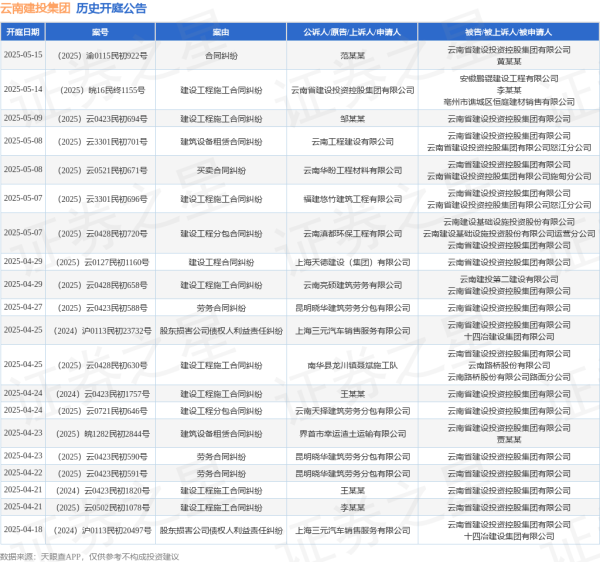Click defendant 贾某某
Viewport: 600px width, 562px height.
coord(509,440)
